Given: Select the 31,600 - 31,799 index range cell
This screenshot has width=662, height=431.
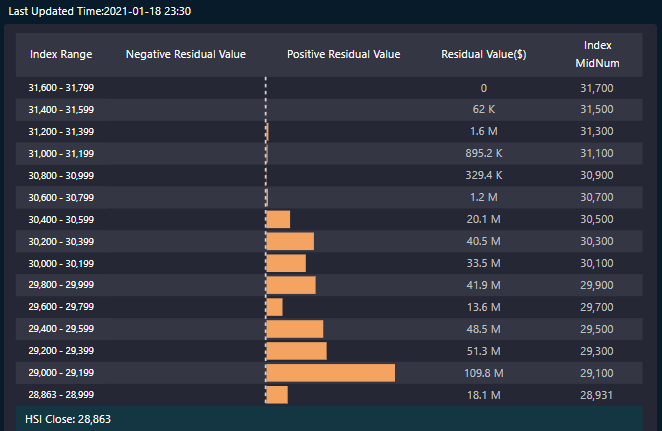Looking at the screenshot, I should (x=61, y=88).
